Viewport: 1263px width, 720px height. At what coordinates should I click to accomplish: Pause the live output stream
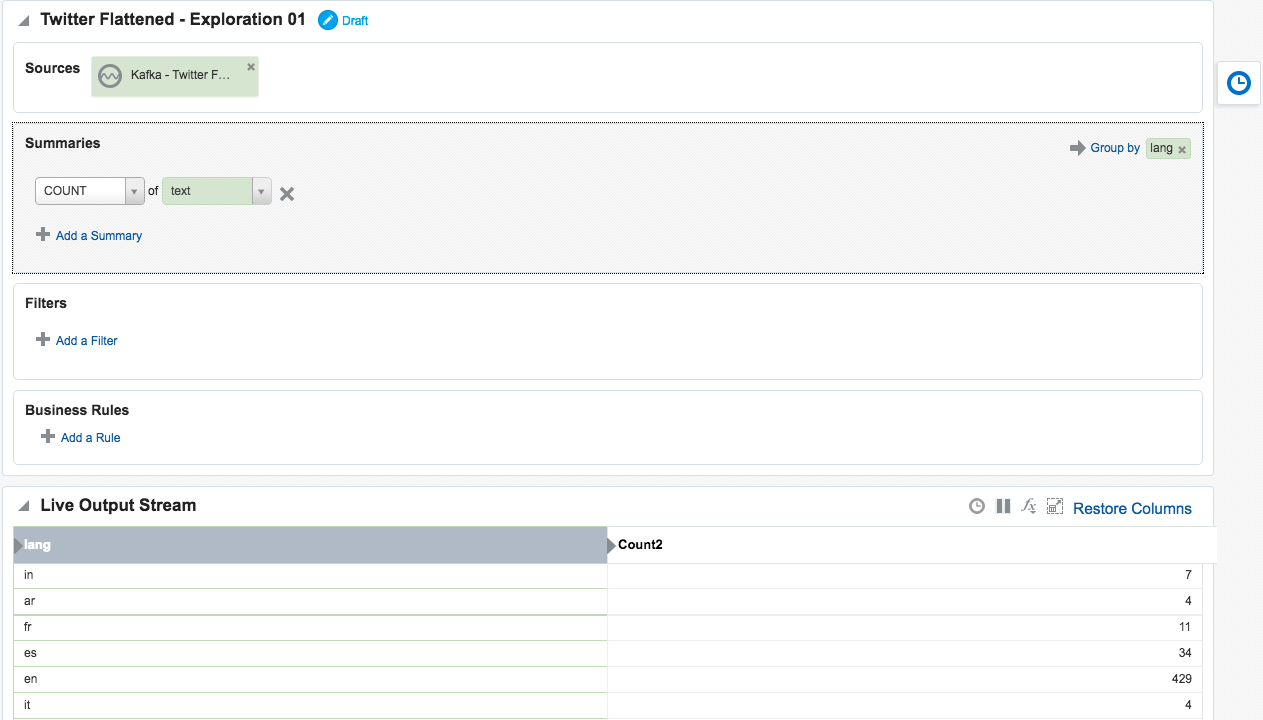click(x=1003, y=507)
